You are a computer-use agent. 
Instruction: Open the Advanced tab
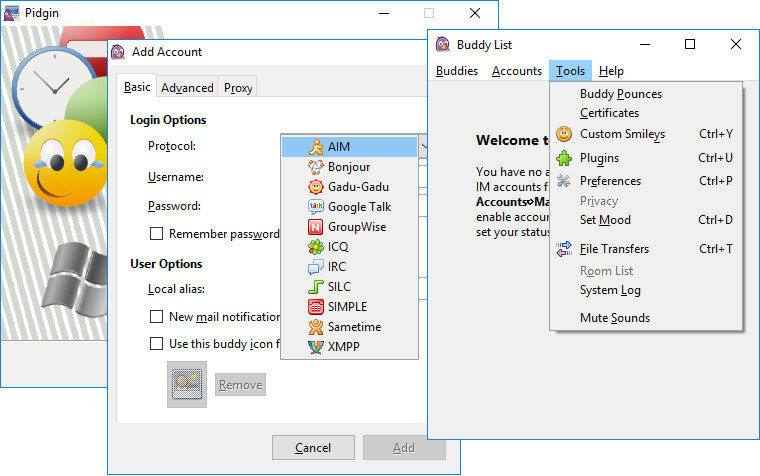pyautogui.click(x=187, y=88)
